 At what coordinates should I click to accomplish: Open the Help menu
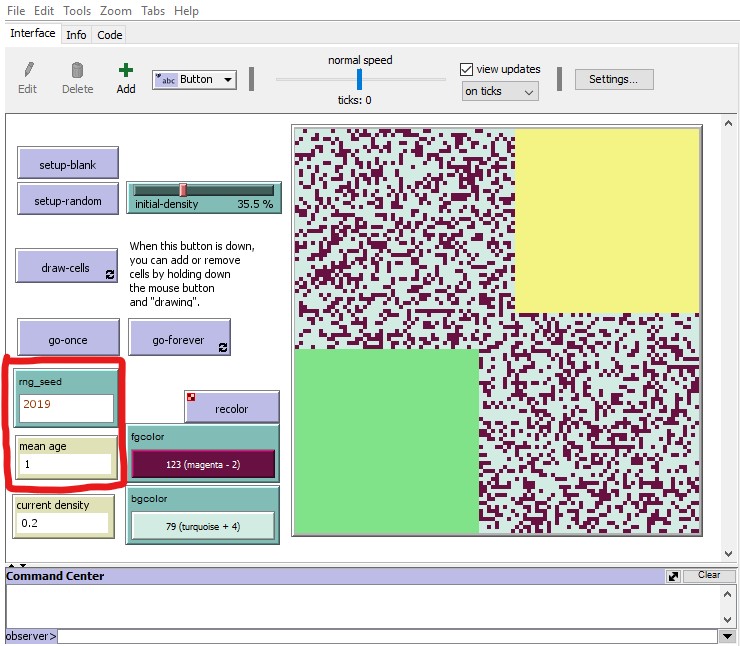[x=186, y=10]
